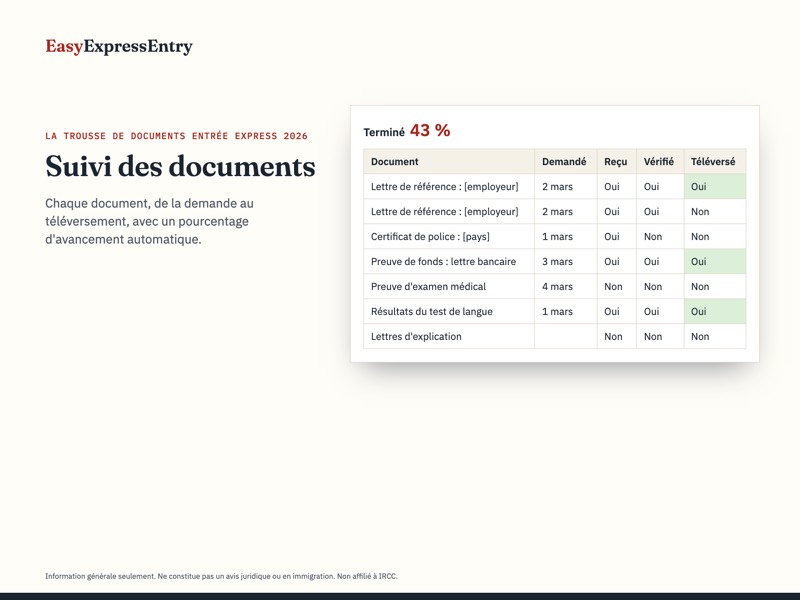This screenshot has width=800, height=600.
Task: Click the 'Demandé' column header
Action: coord(566,161)
